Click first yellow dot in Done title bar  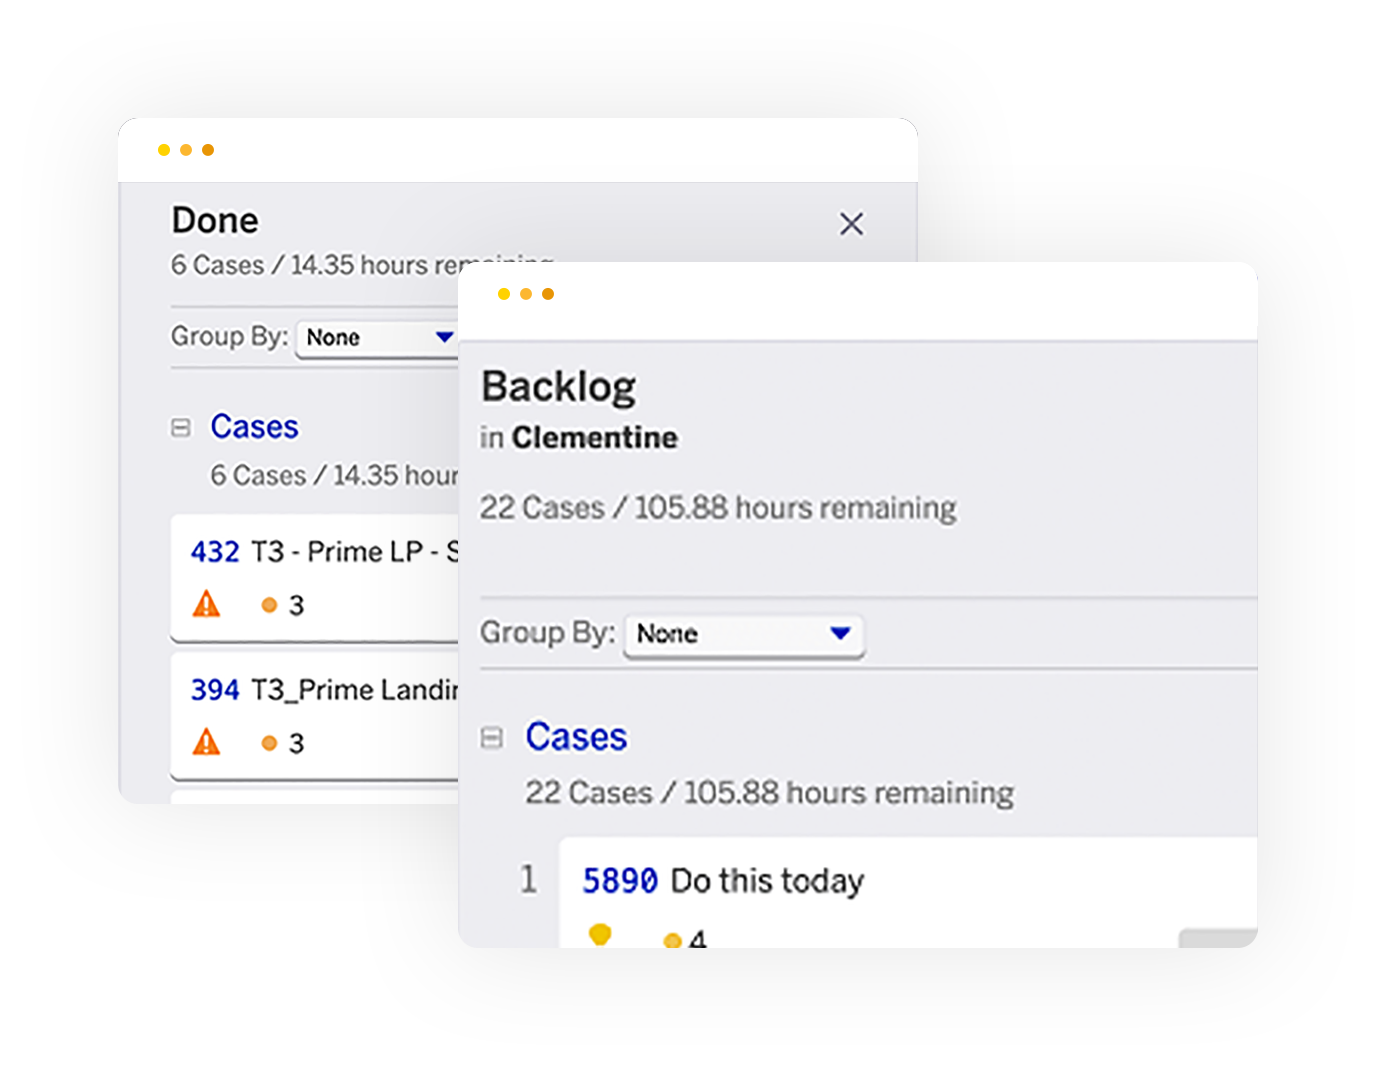(x=164, y=150)
